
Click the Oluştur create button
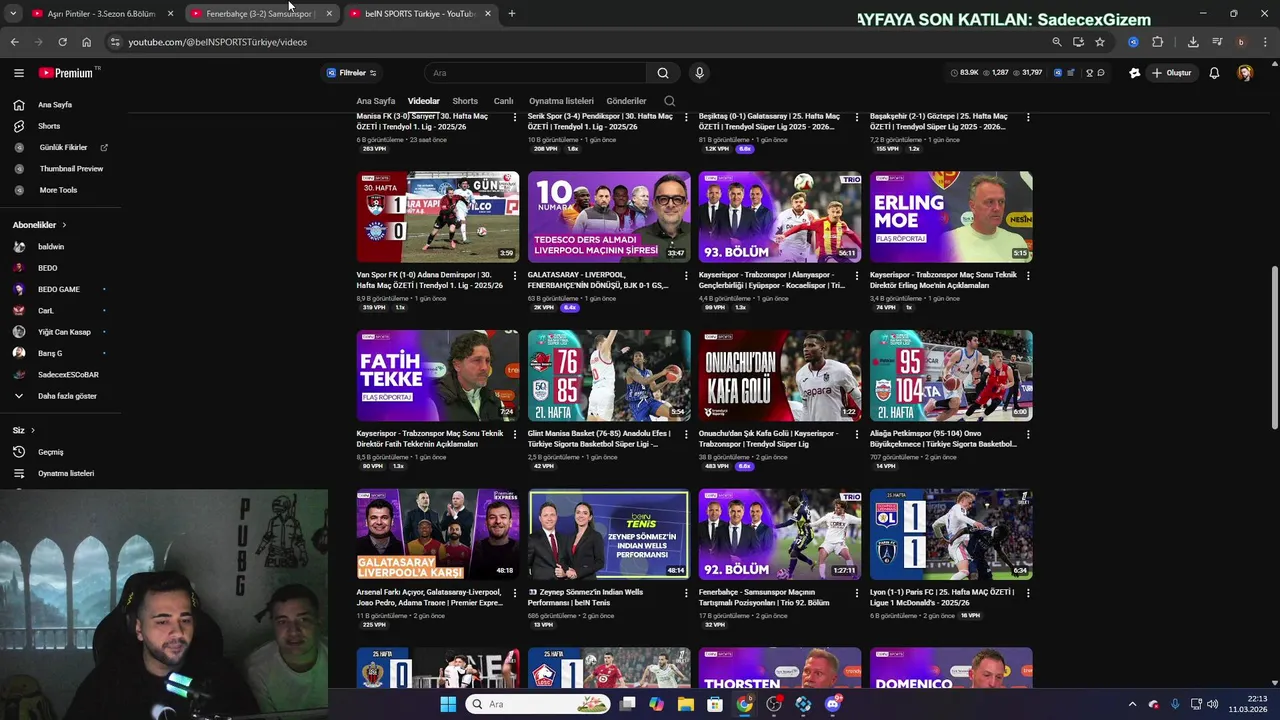[x=1172, y=73]
